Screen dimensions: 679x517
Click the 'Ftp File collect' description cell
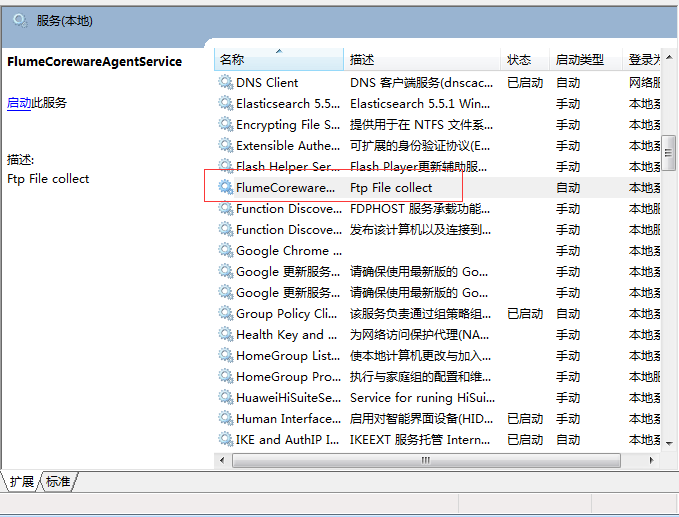click(391, 187)
